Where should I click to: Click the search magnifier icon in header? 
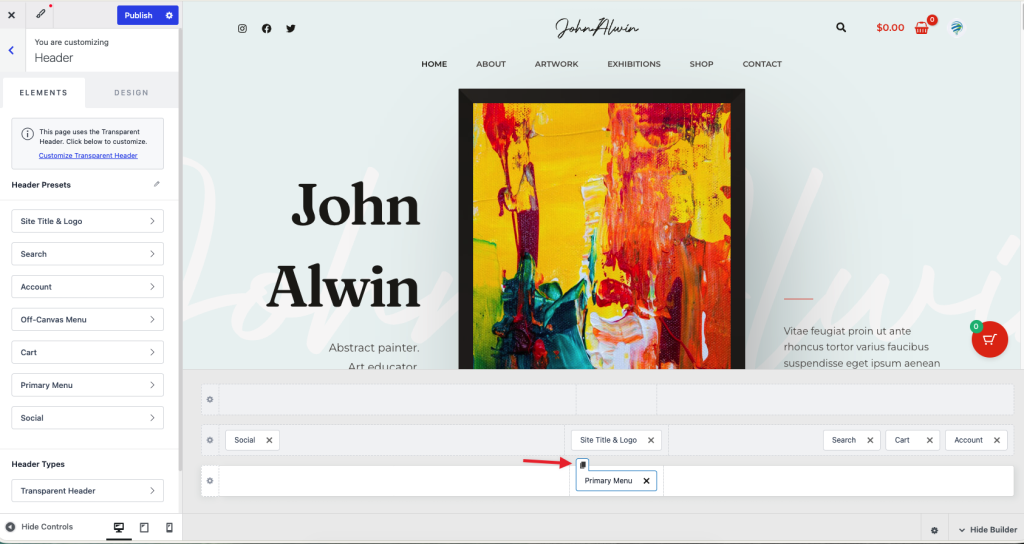[x=841, y=27]
